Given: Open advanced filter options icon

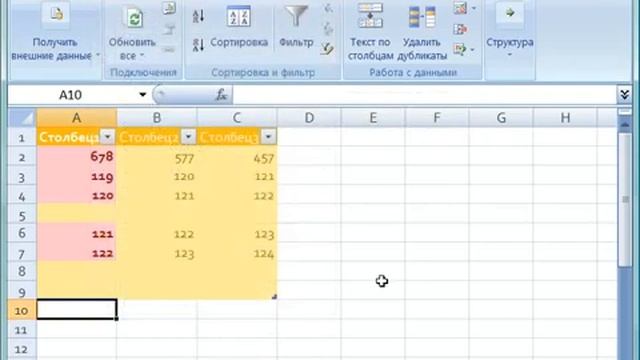Looking at the screenshot, I should [x=327, y=49].
